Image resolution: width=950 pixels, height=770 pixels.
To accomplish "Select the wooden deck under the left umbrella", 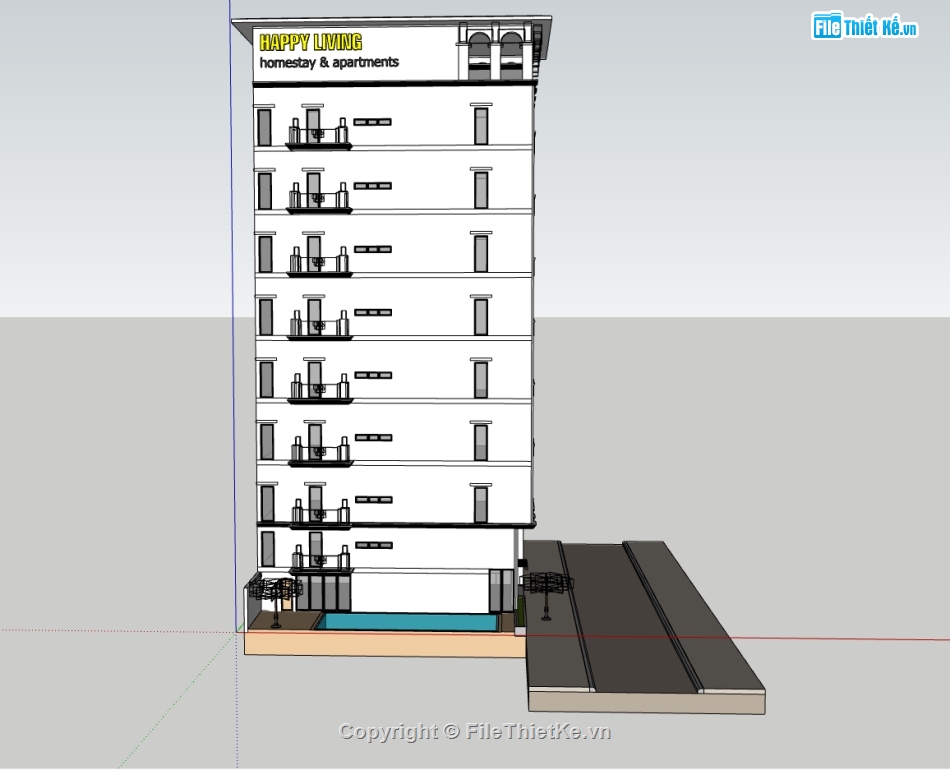I will tap(283, 621).
